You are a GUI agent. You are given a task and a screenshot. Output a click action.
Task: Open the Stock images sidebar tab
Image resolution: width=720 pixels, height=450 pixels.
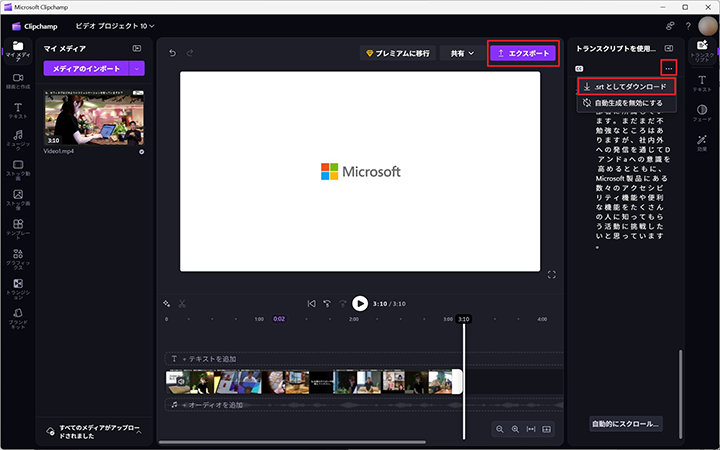point(18,200)
